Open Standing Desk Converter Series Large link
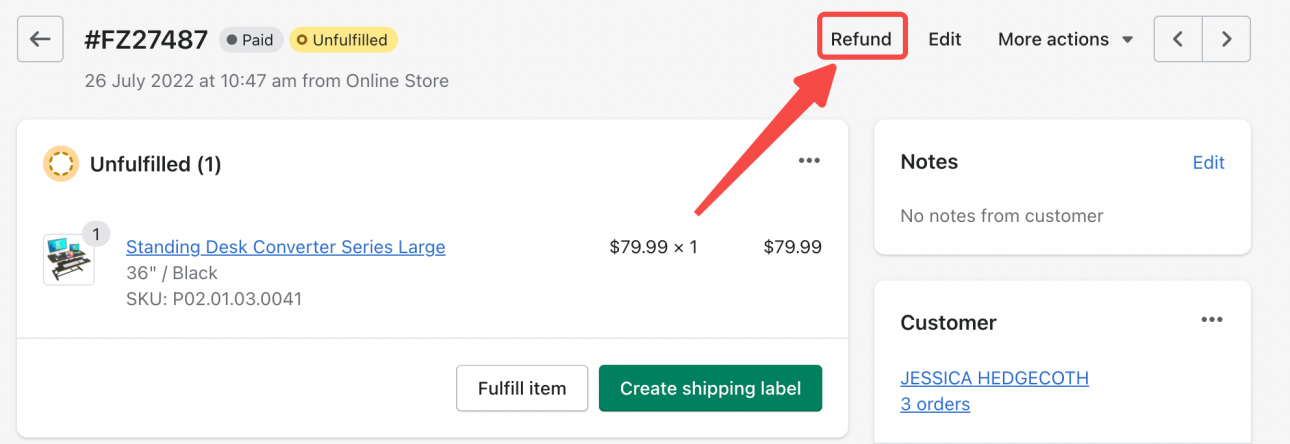 (x=285, y=247)
